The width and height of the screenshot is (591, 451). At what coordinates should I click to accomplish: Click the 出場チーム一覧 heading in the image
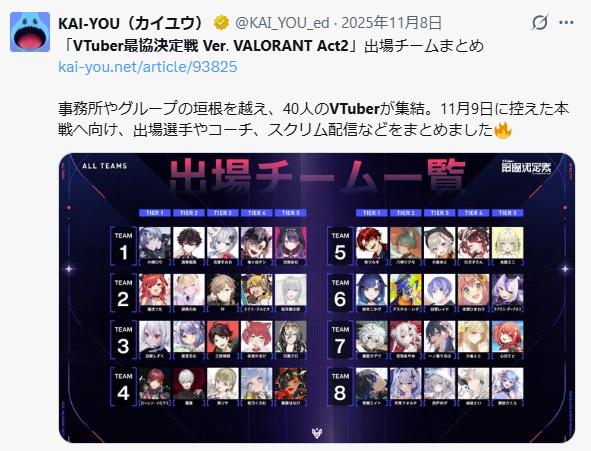pos(317,176)
